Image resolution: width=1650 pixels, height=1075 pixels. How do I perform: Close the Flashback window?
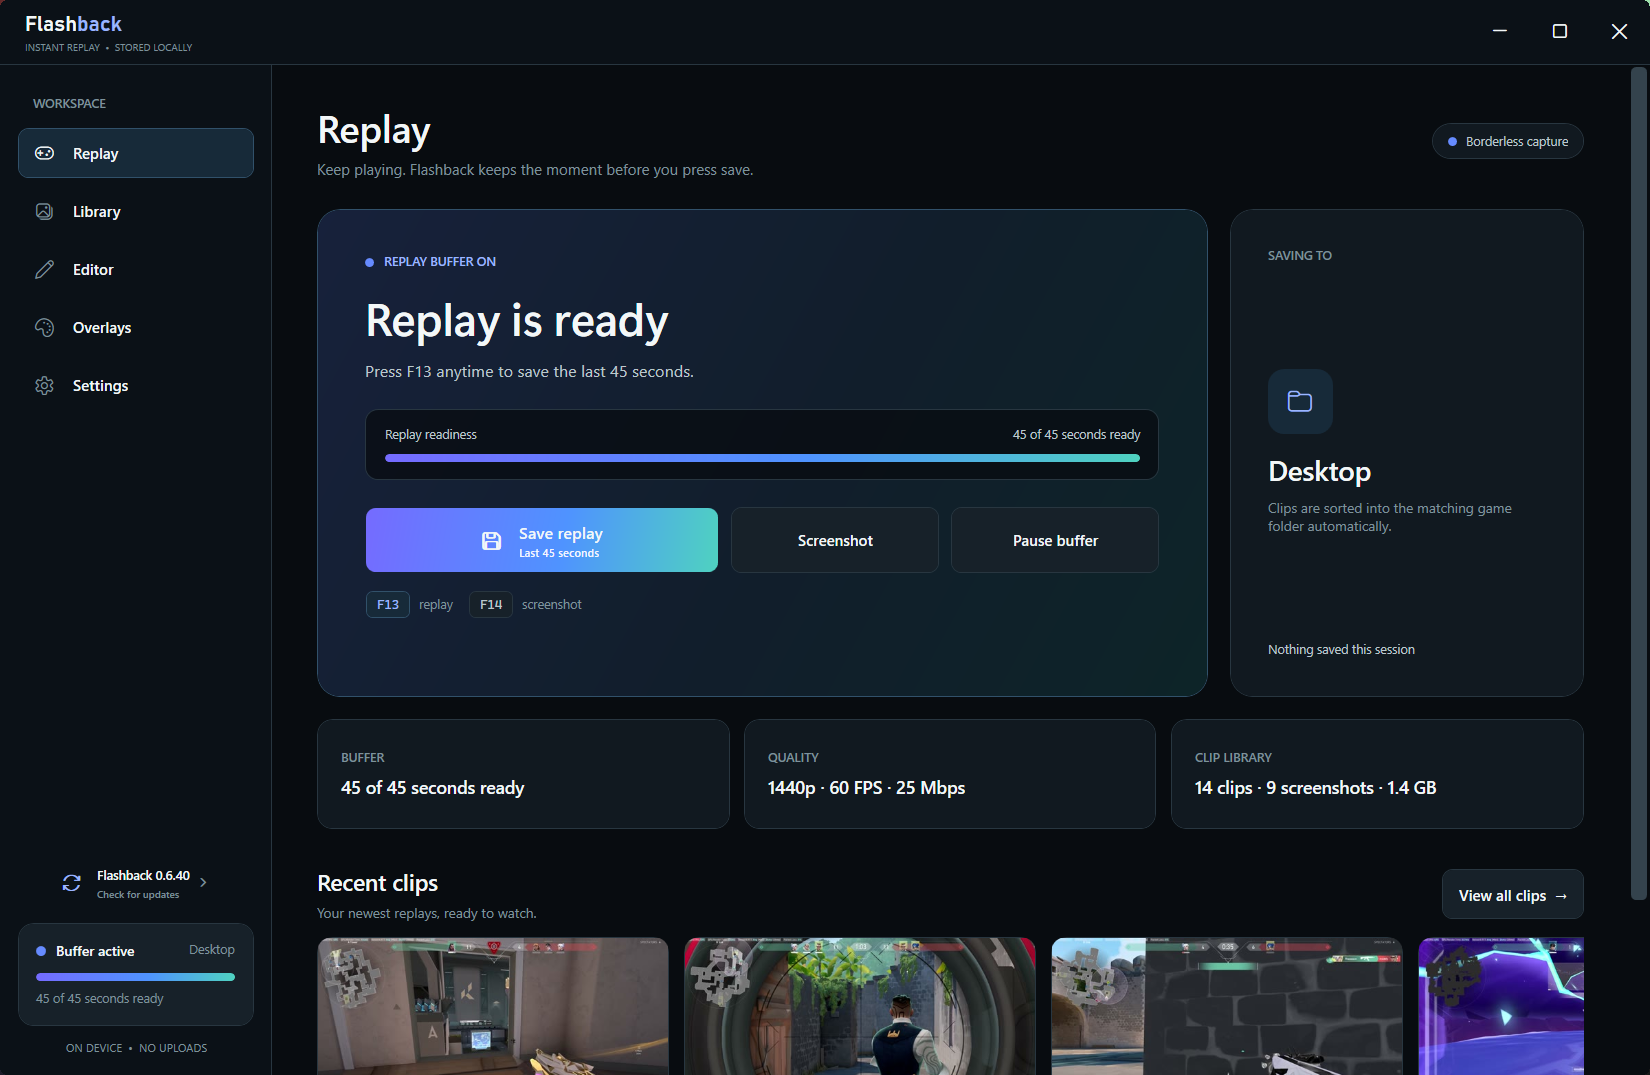[x=1619, y=31]
